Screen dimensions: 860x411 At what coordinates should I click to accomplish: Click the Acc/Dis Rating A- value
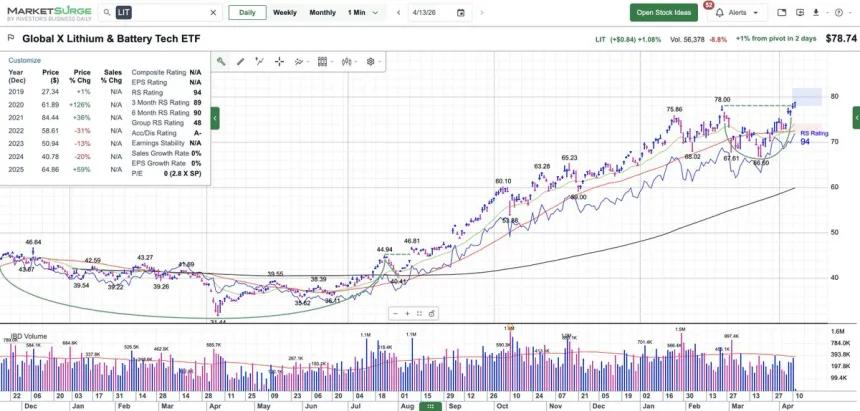click(x=197, y=133)
